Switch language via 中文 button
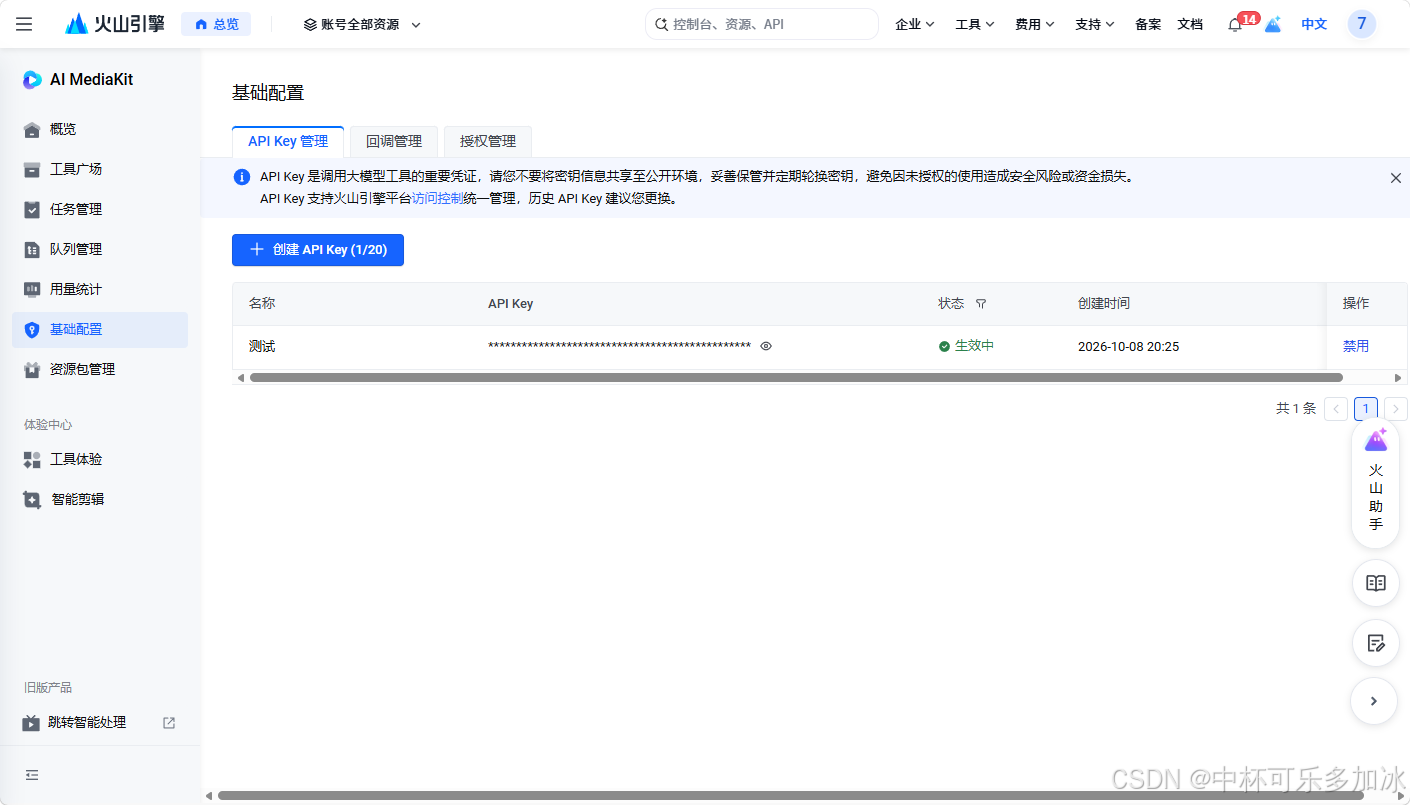The width and height of the screenshot is (1410, 805). click(x=1314, y=24)
